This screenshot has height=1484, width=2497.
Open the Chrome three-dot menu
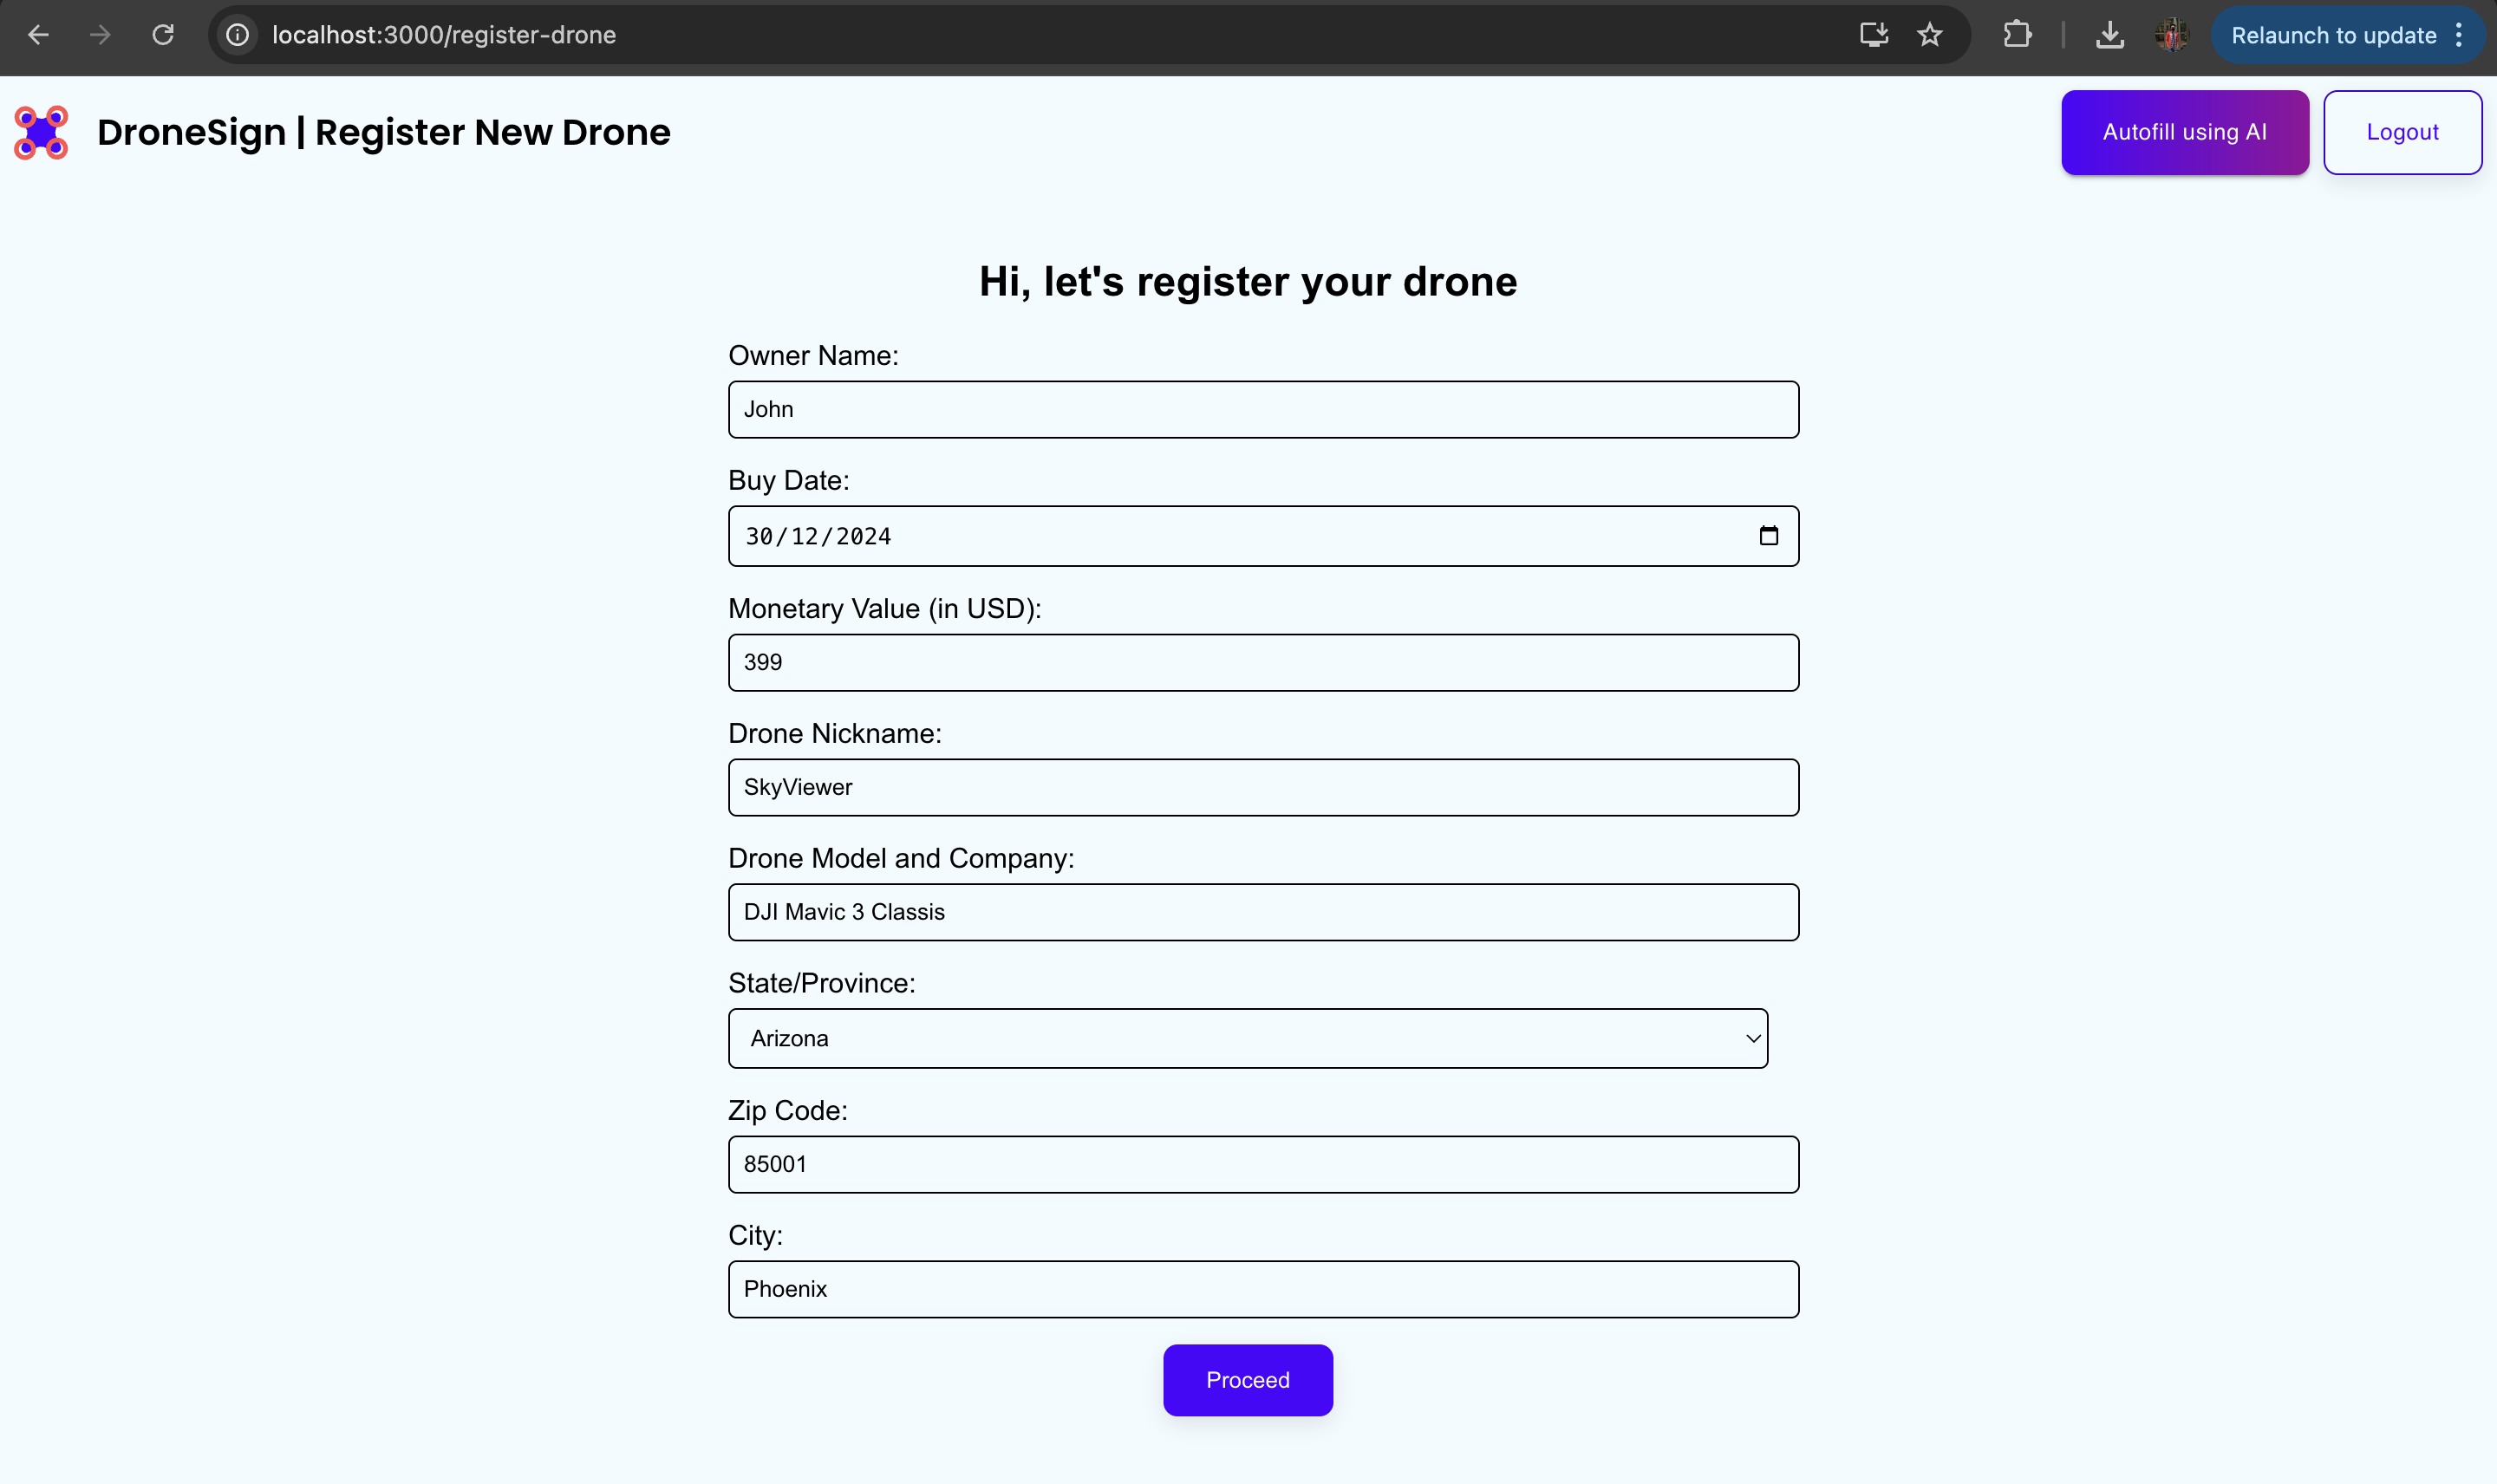(x=2459, y=35)
